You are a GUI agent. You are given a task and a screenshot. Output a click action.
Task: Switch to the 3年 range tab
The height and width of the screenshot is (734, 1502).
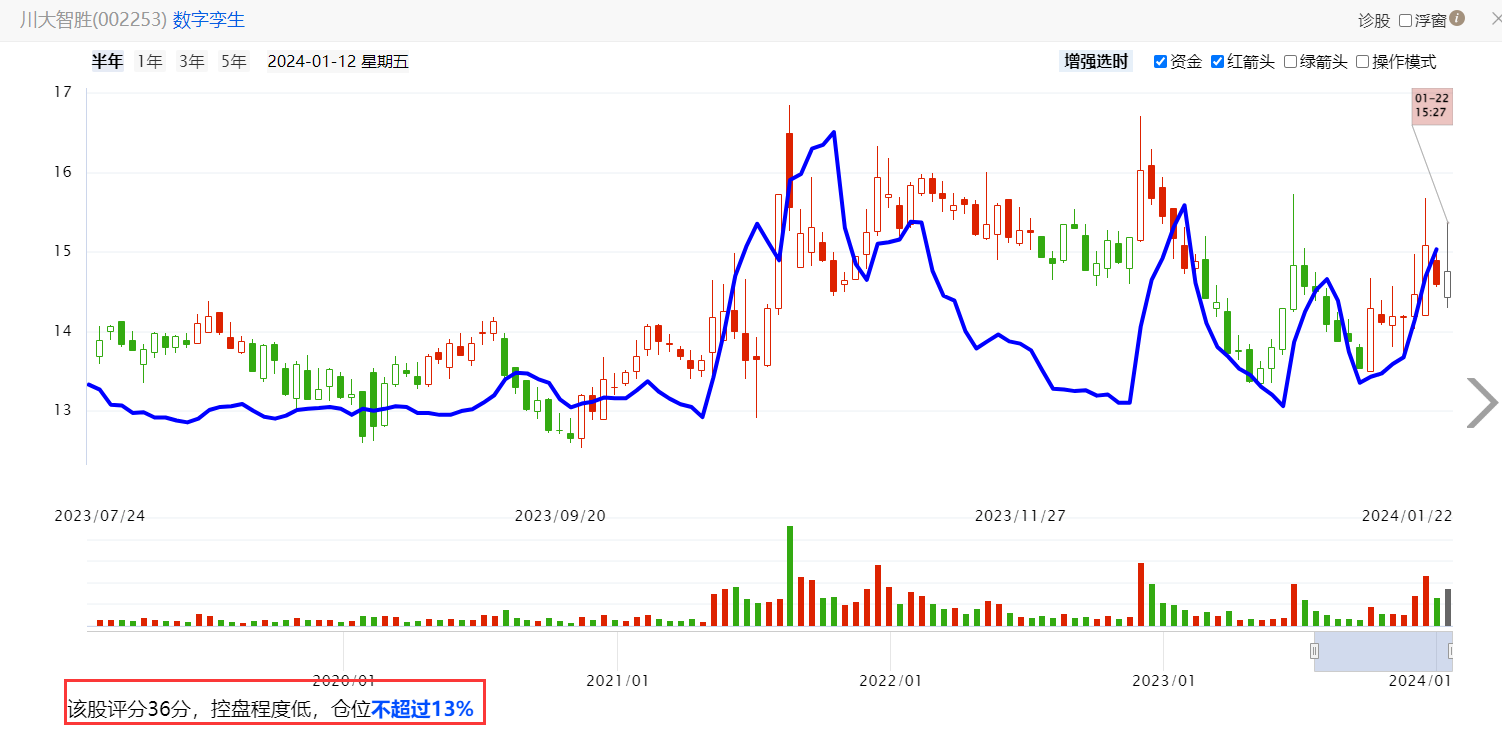(192, 61)
